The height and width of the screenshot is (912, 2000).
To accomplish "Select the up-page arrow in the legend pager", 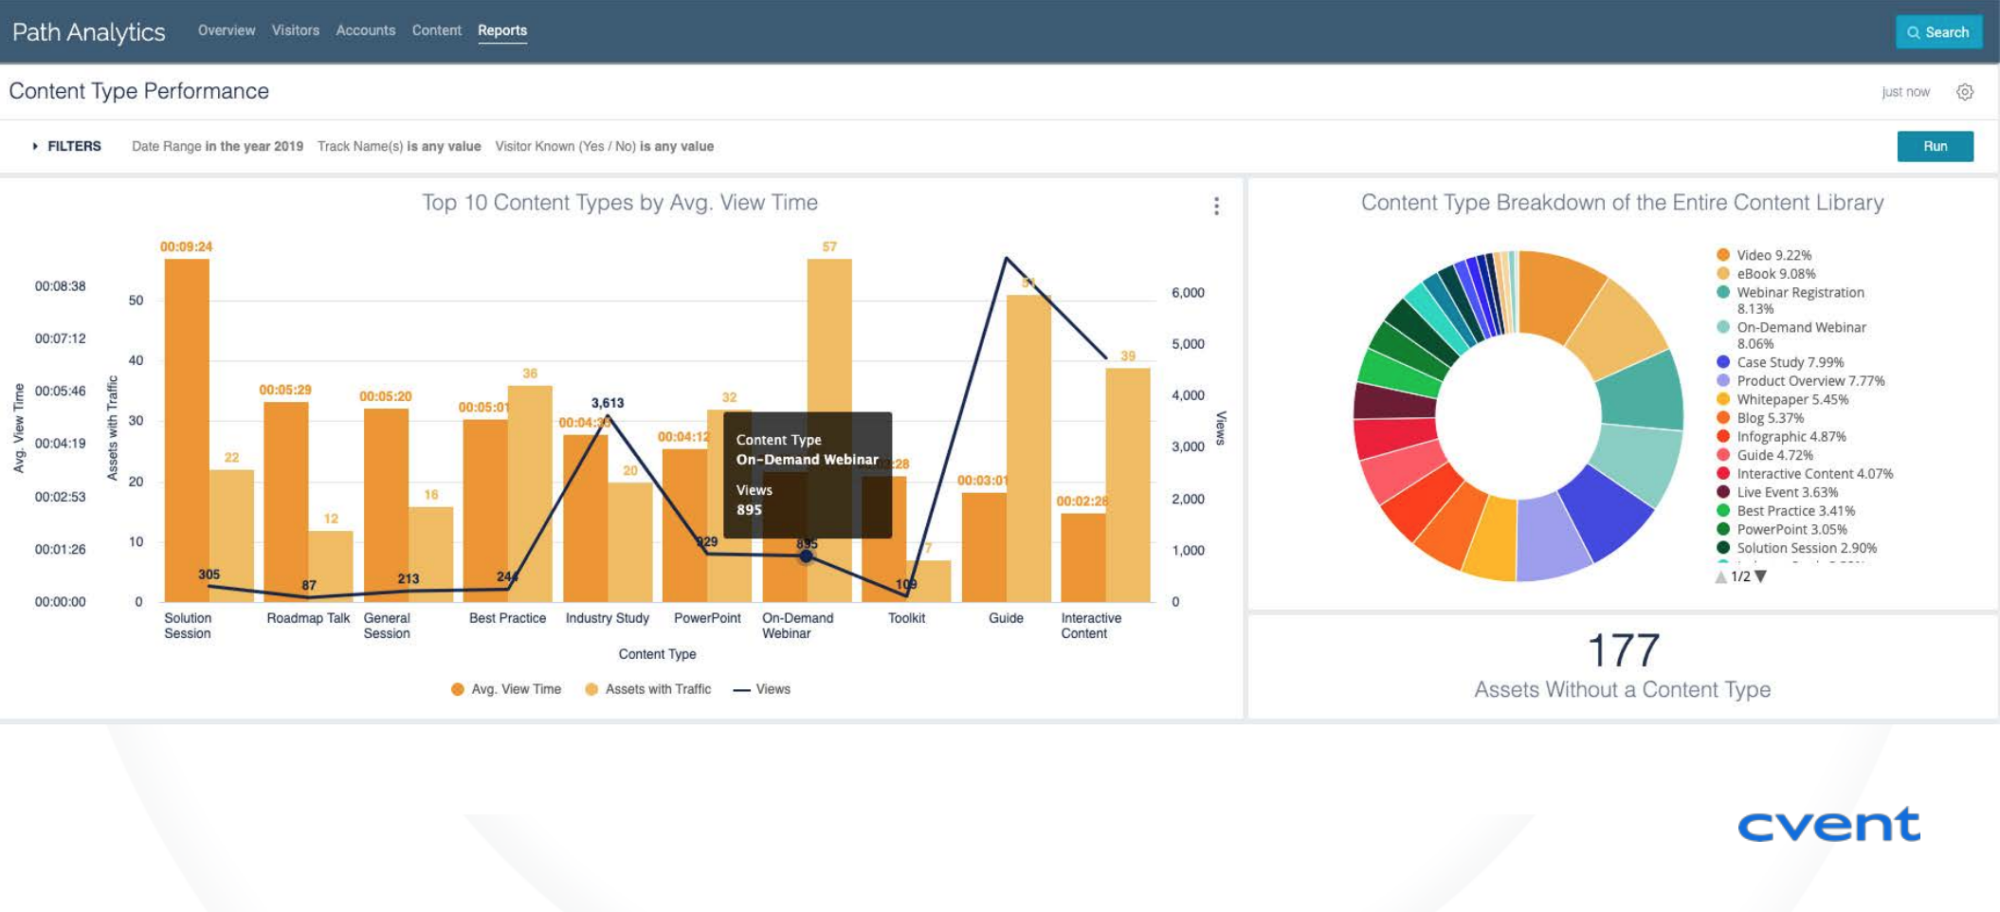I will tap(1722, 576).
